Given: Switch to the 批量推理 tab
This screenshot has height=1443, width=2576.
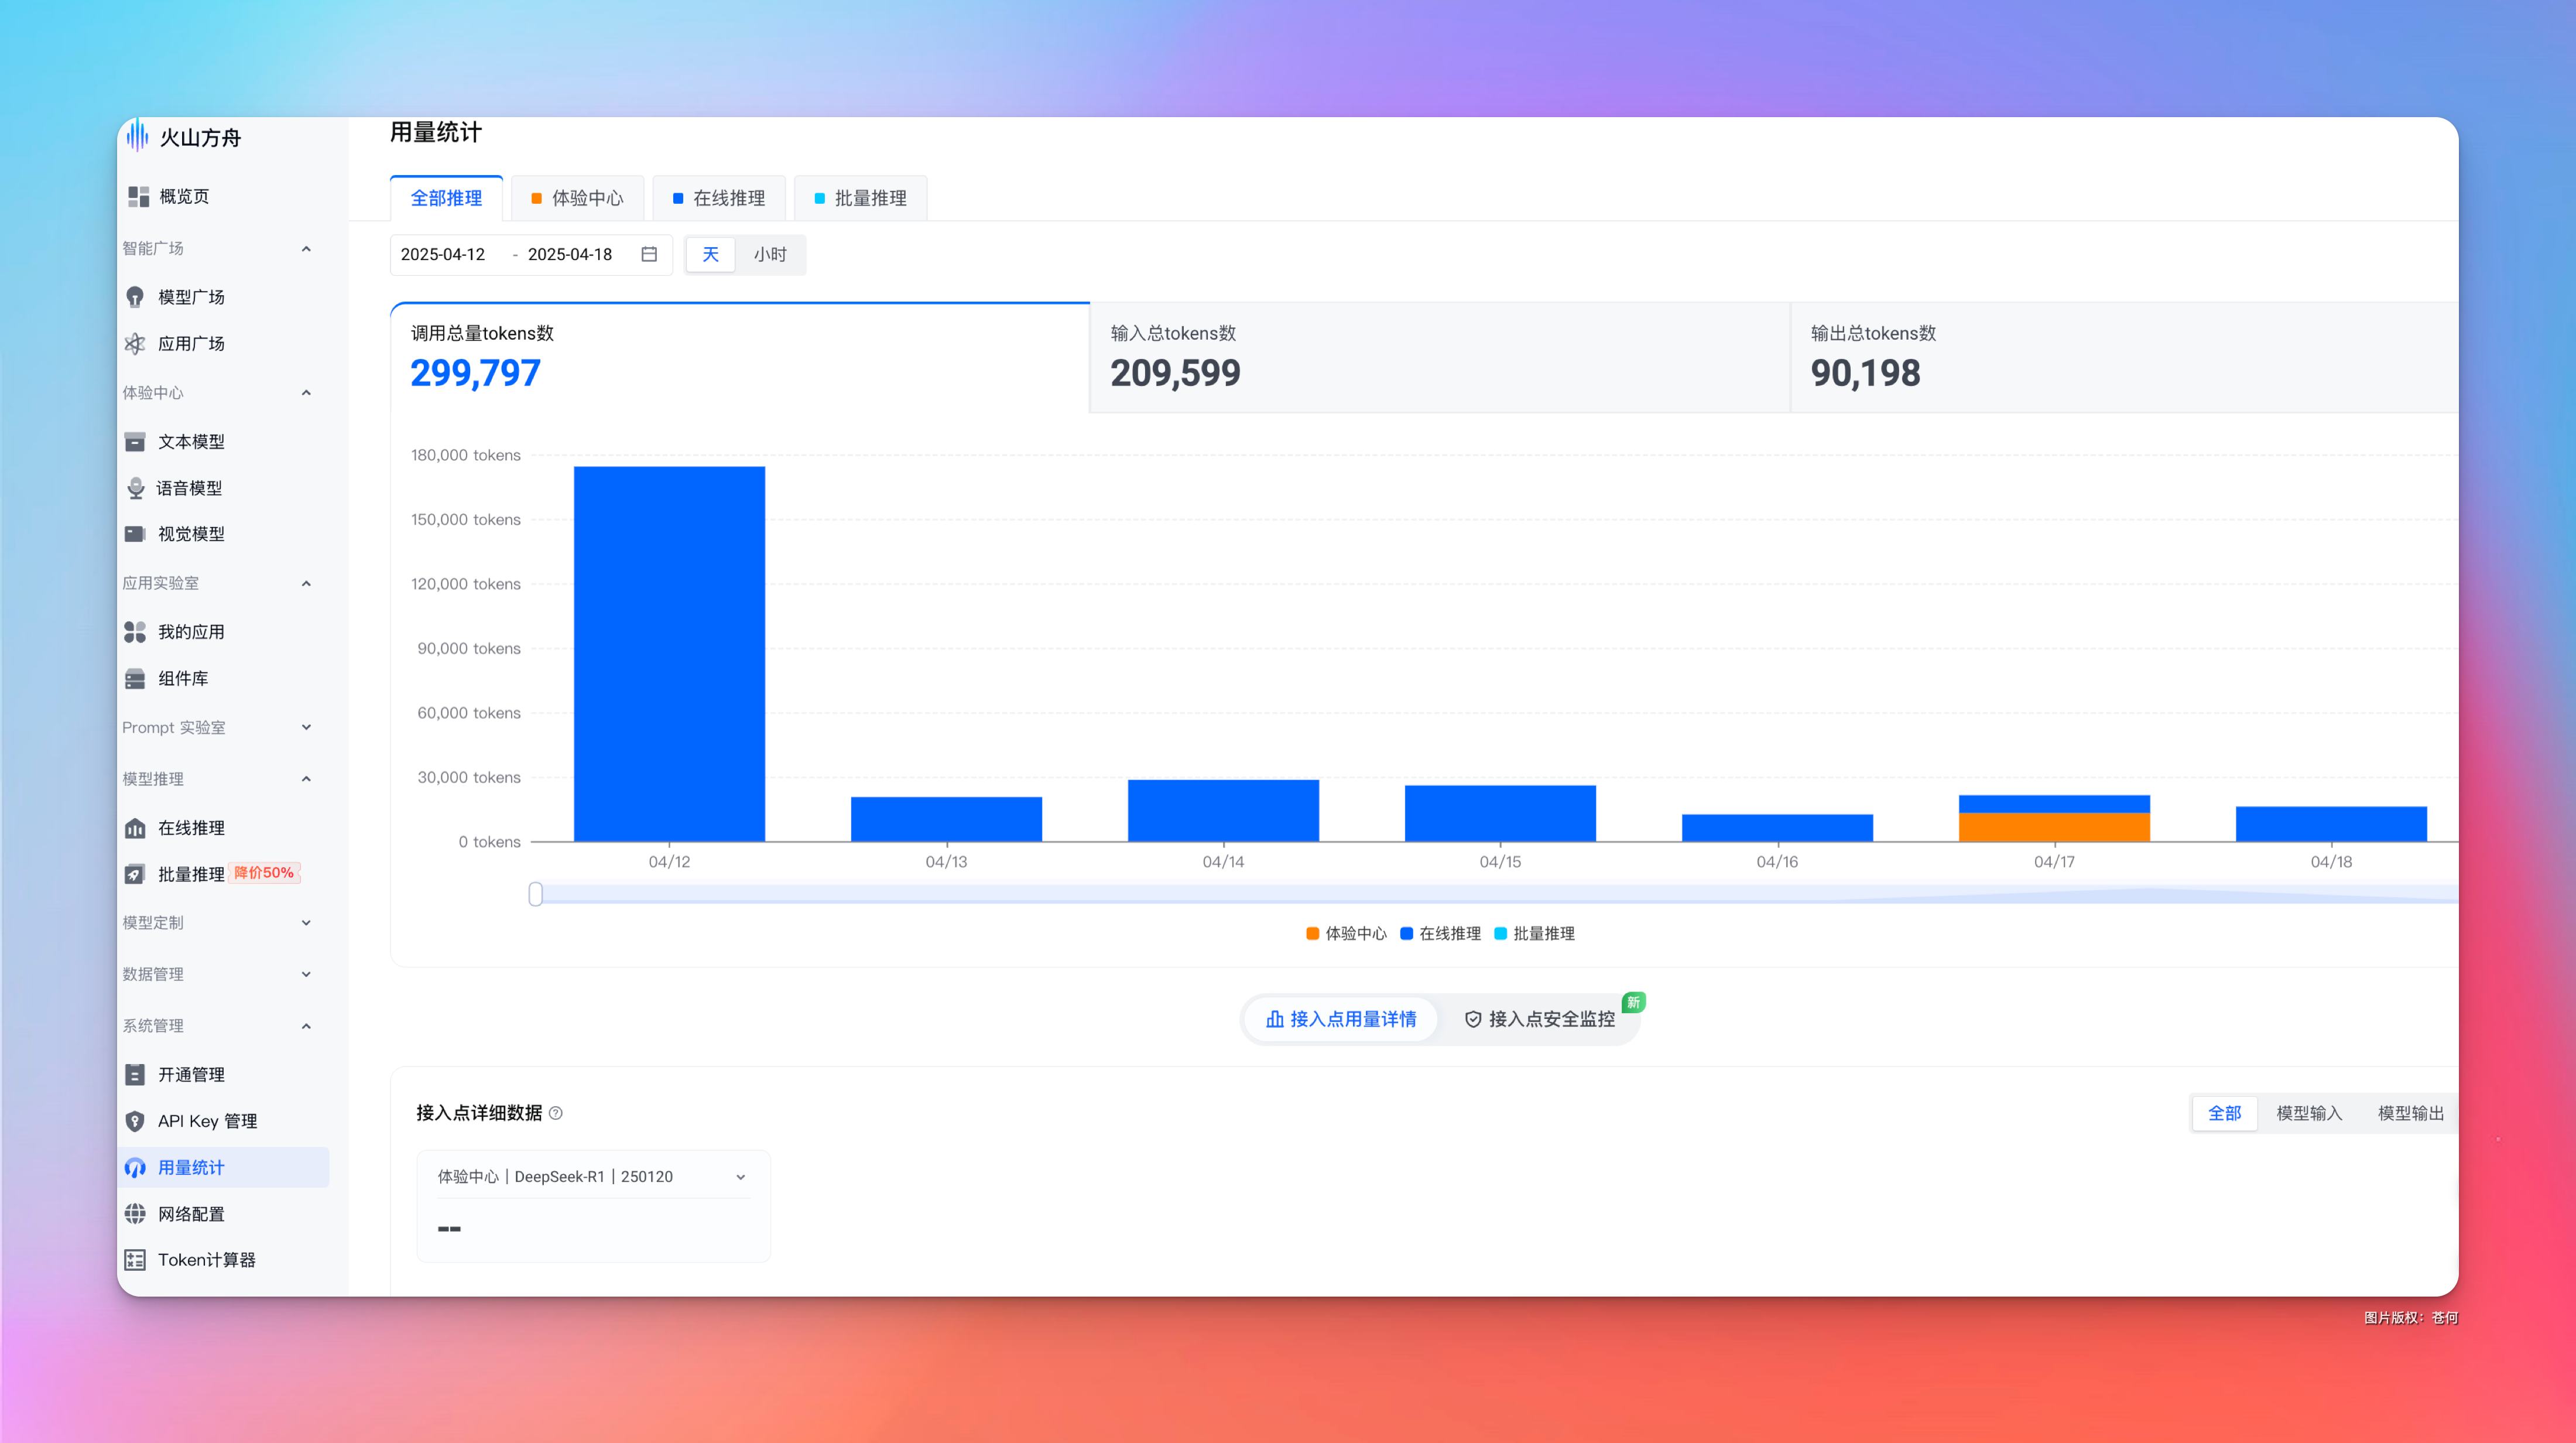Looking at the screenshot, I should 861,198.
